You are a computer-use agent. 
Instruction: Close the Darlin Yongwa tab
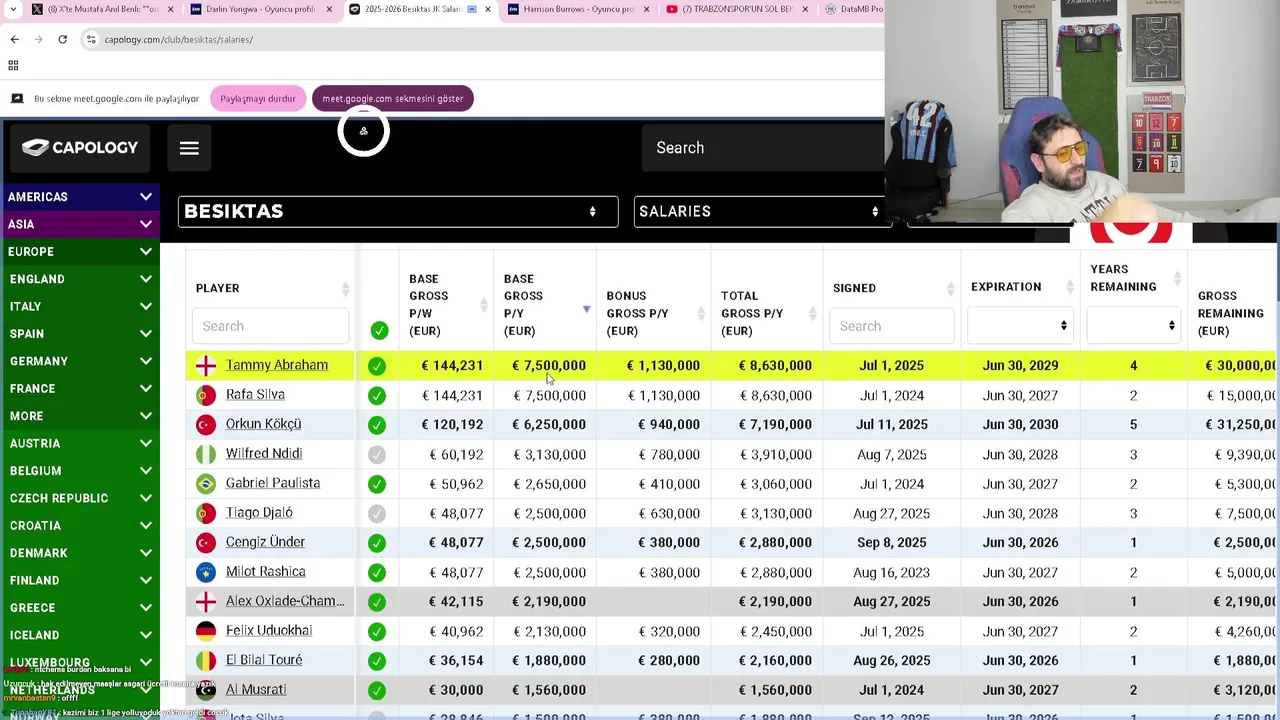tap(329, 9)
